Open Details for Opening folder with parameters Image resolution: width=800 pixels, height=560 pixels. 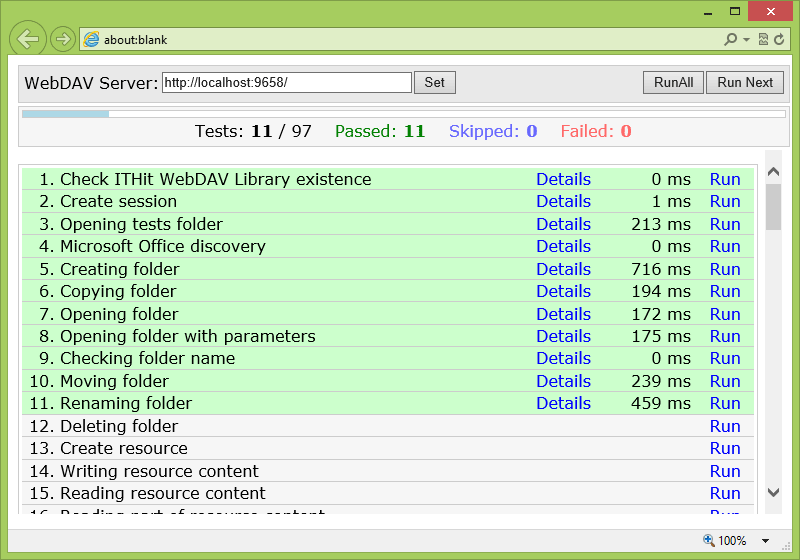pos(563,336)
